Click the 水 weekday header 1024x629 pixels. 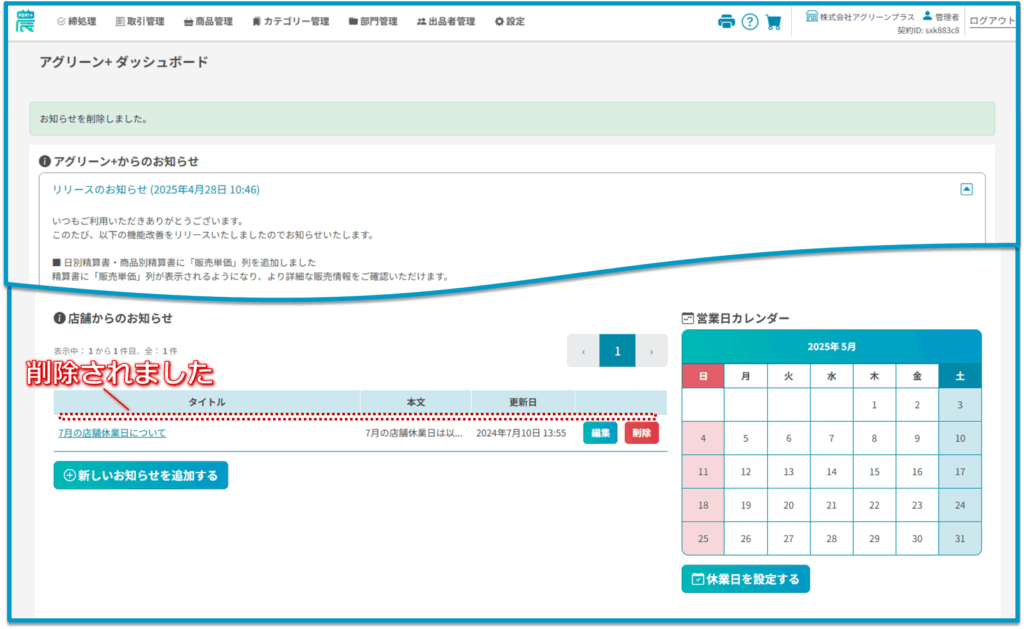pyautogui.click(x=831, y=376)
